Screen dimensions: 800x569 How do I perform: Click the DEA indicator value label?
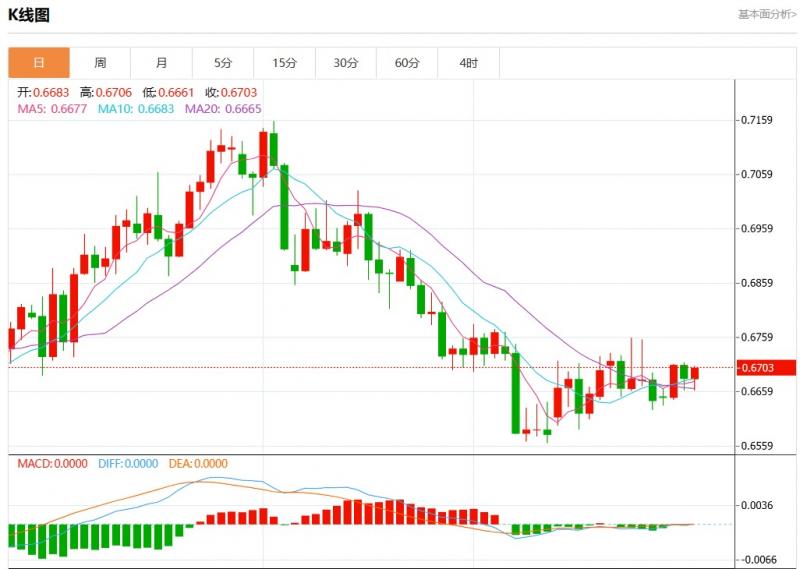click(x=197, y=464)
